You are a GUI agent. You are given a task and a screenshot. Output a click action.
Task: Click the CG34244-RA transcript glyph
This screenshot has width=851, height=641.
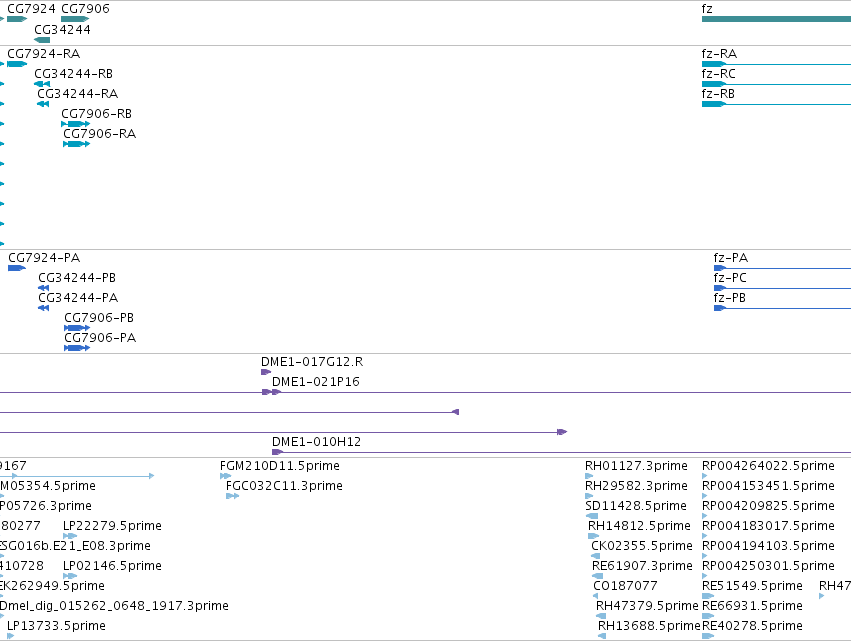click(x=43, y=104)
